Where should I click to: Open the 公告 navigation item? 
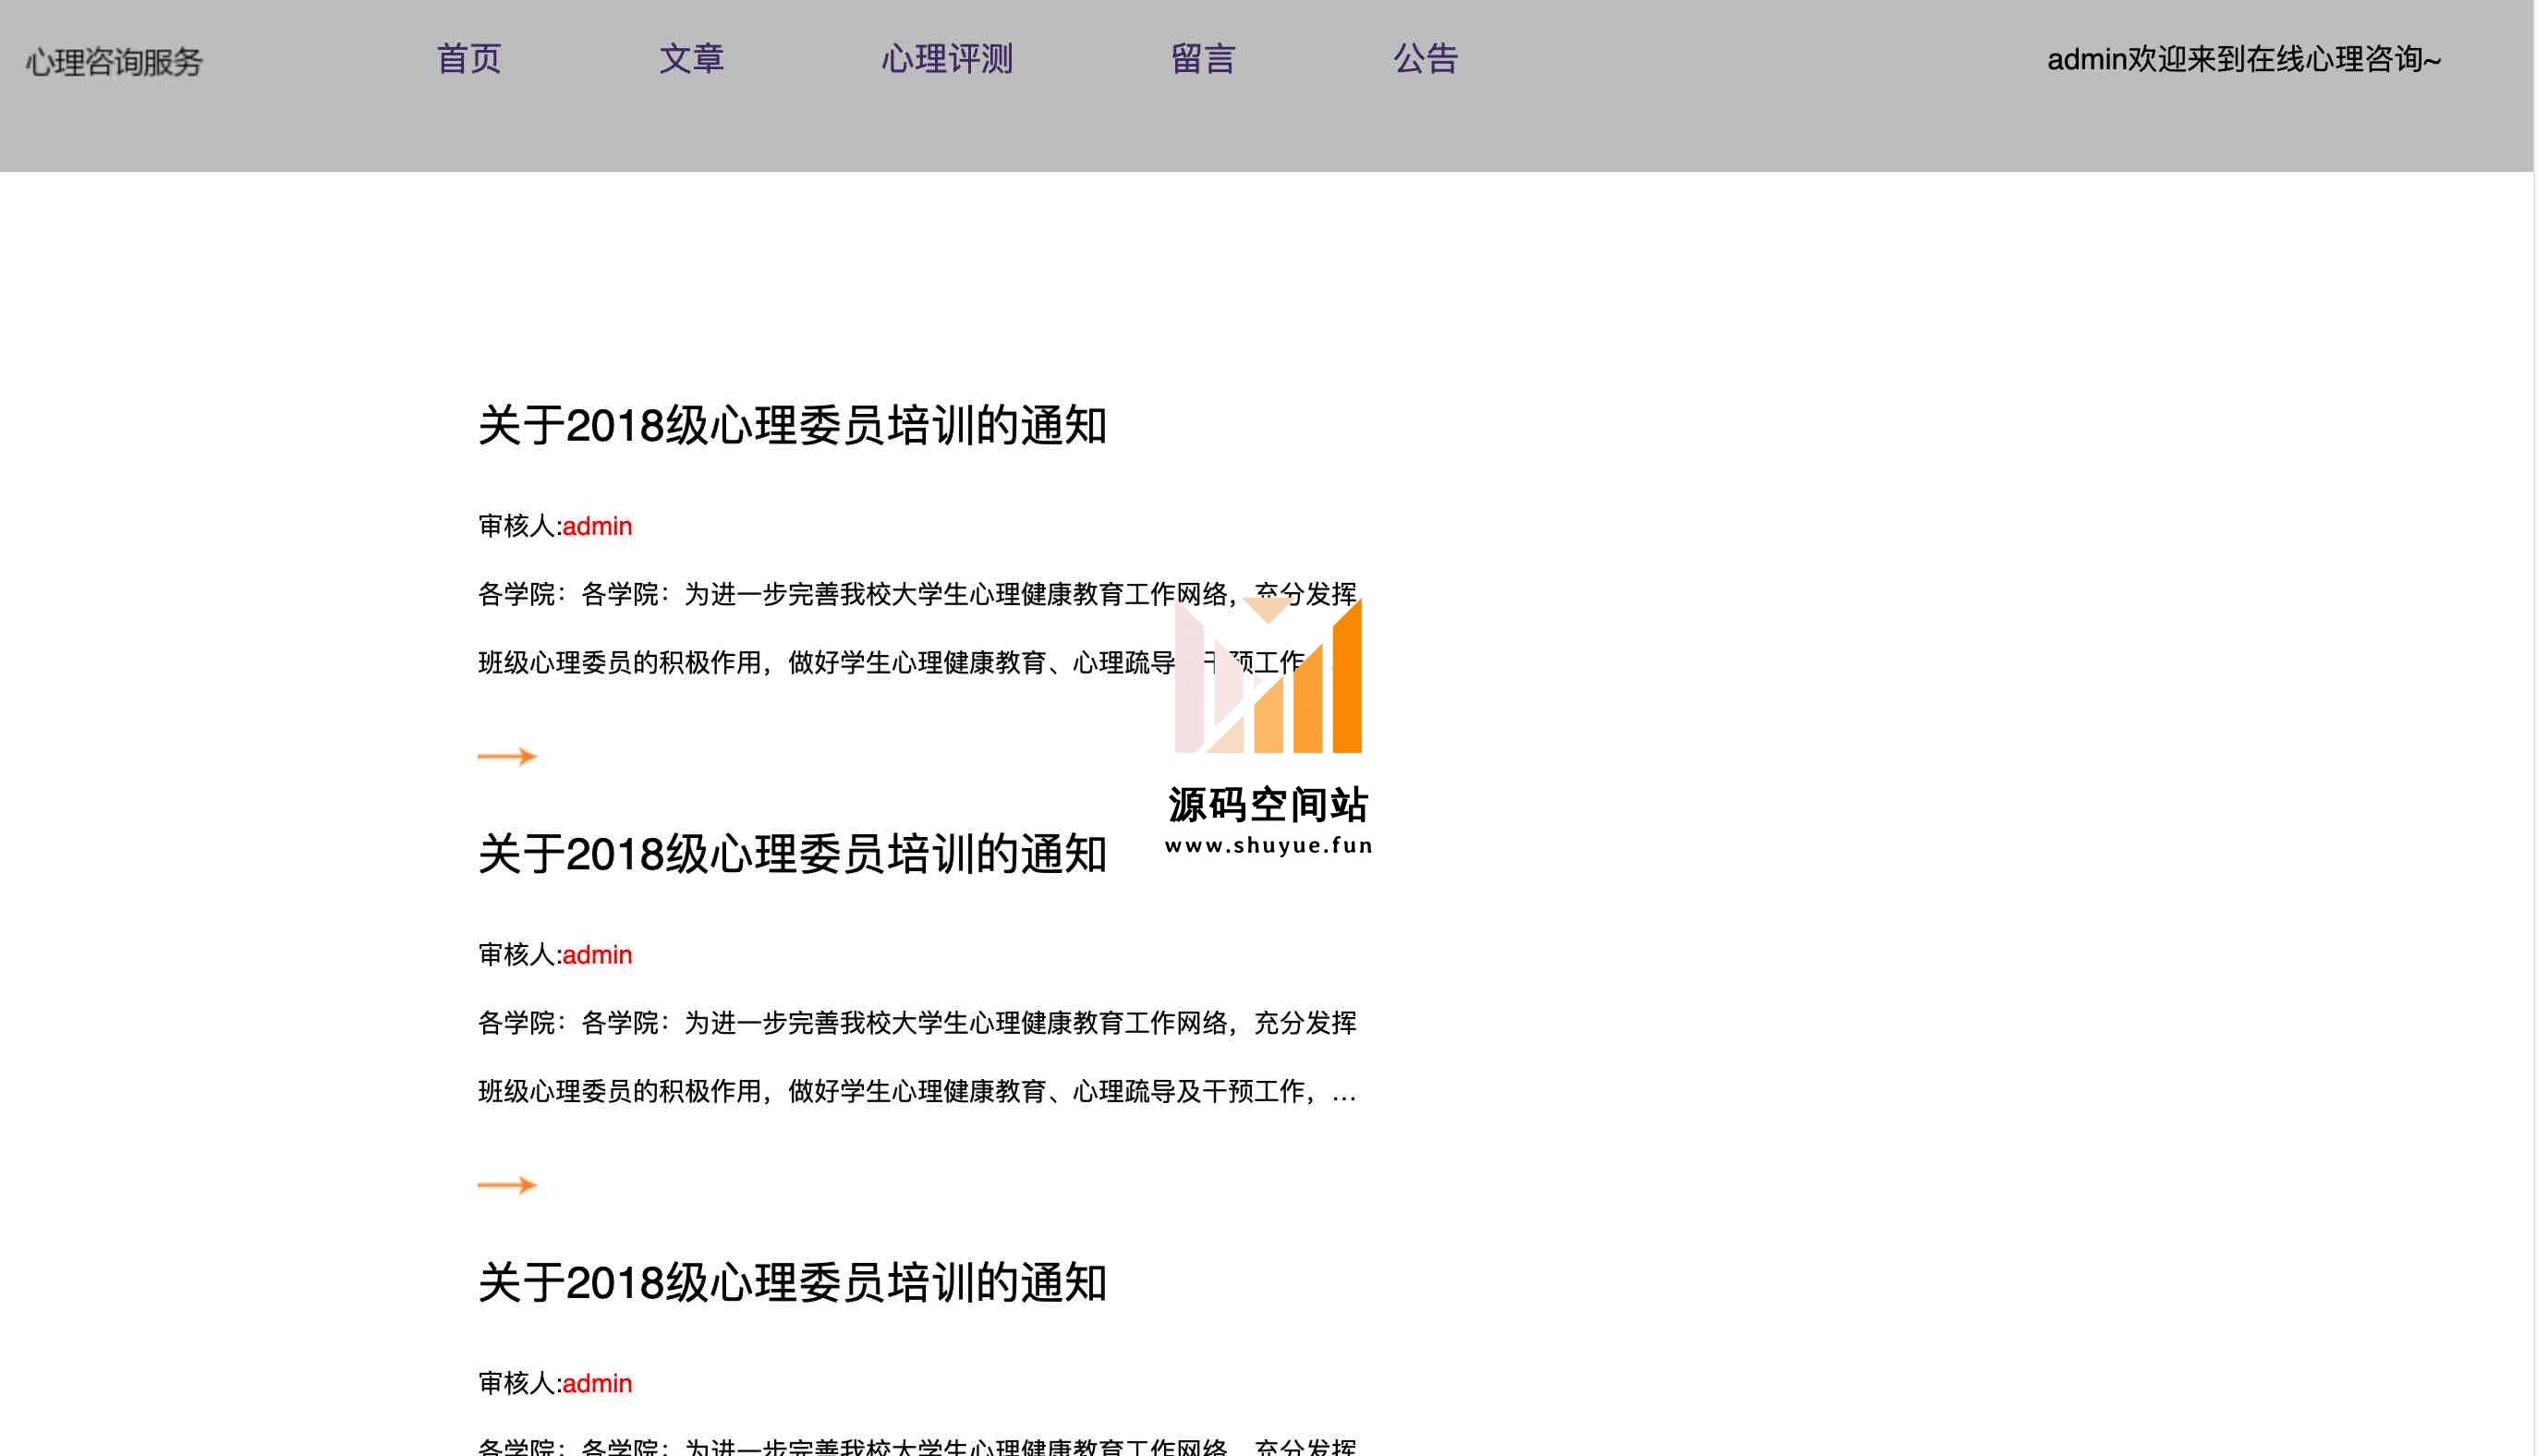(1426, 59)
